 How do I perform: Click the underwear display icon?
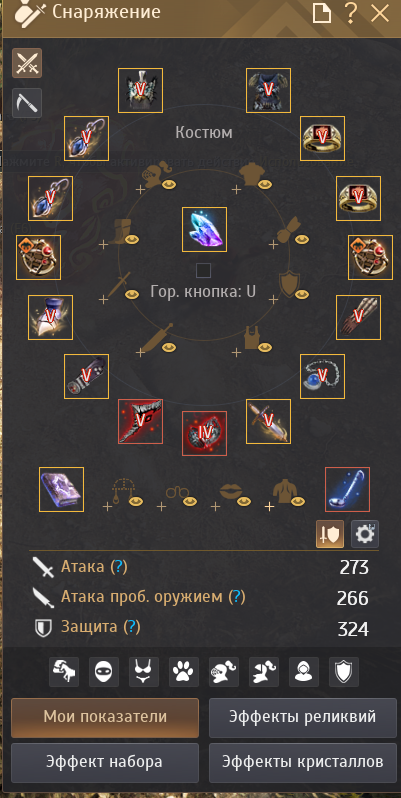pos(144,671)
